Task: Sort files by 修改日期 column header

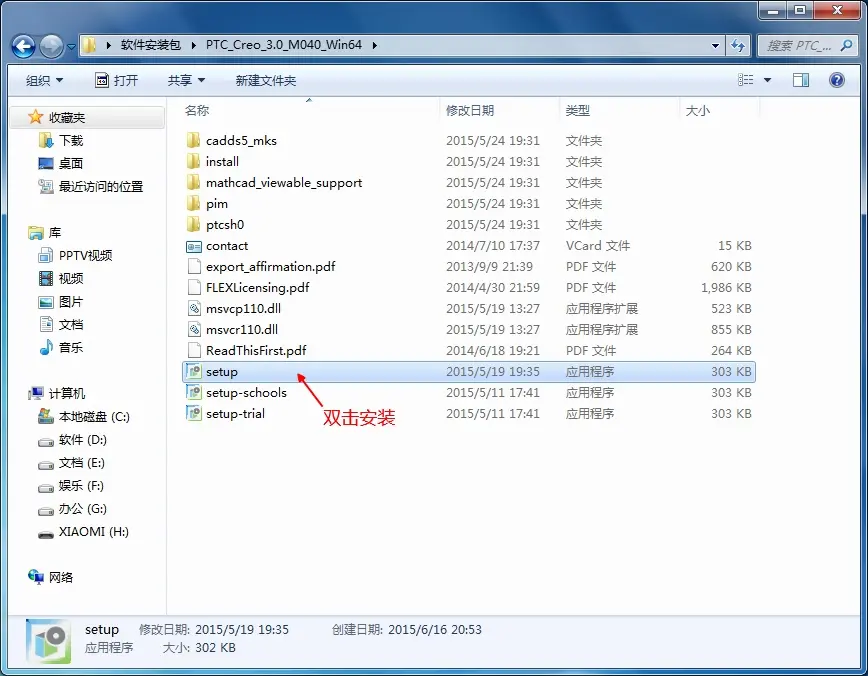Action: [x=470, y=111]
